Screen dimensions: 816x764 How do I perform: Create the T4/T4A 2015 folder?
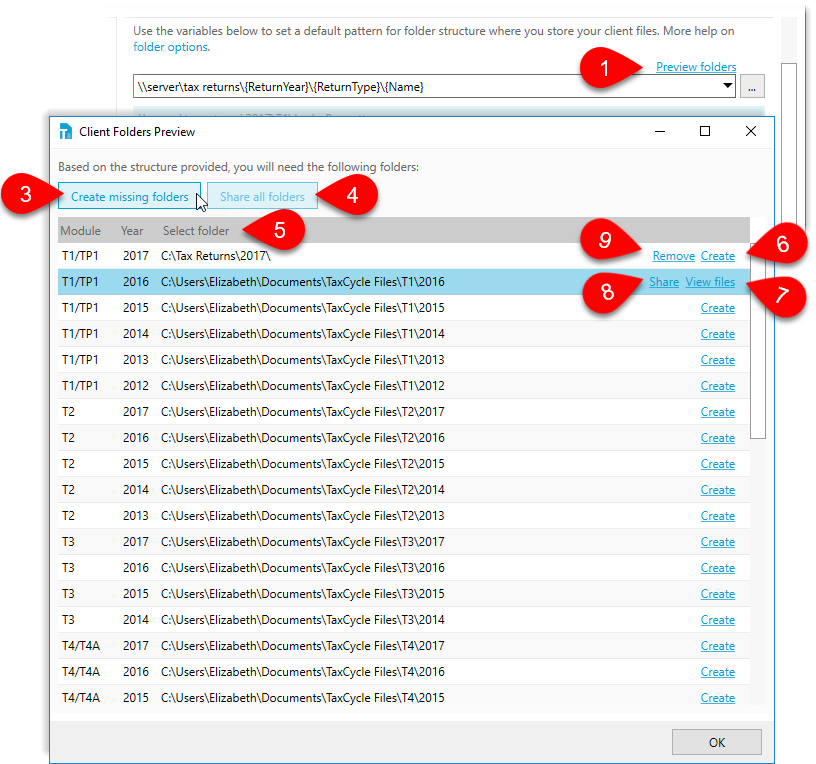pos(718,698)
